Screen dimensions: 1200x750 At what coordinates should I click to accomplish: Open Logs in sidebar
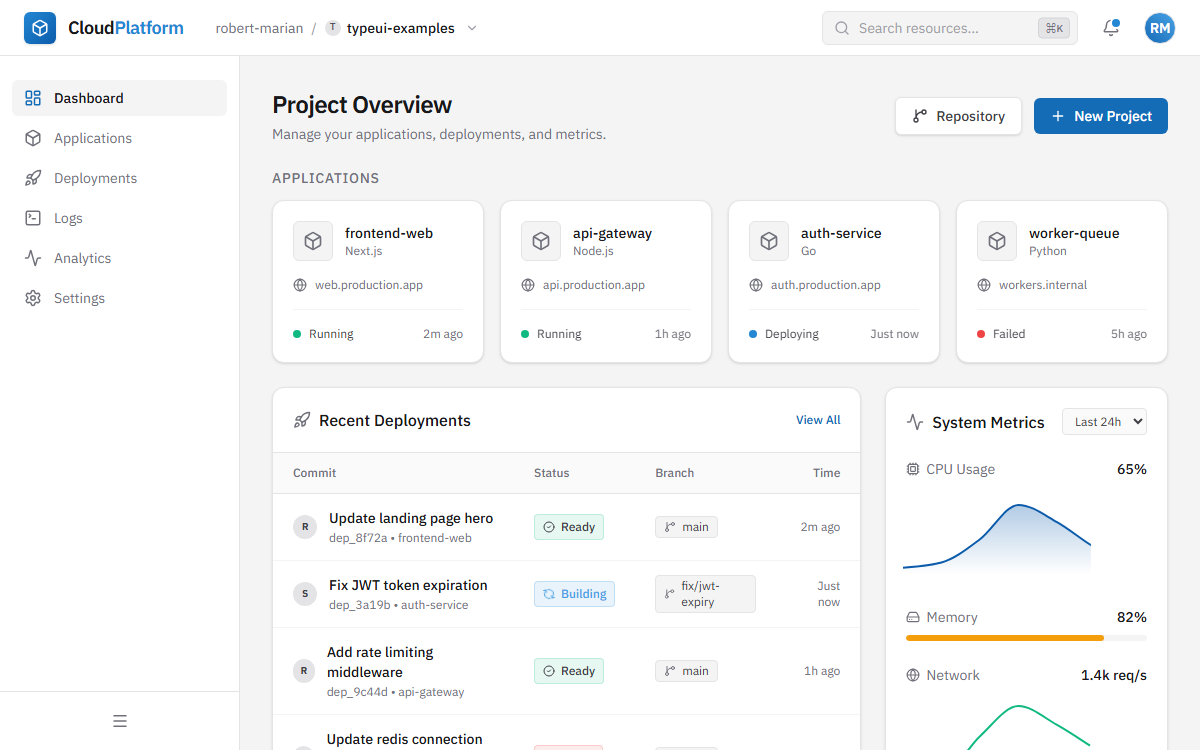(120, 218)
